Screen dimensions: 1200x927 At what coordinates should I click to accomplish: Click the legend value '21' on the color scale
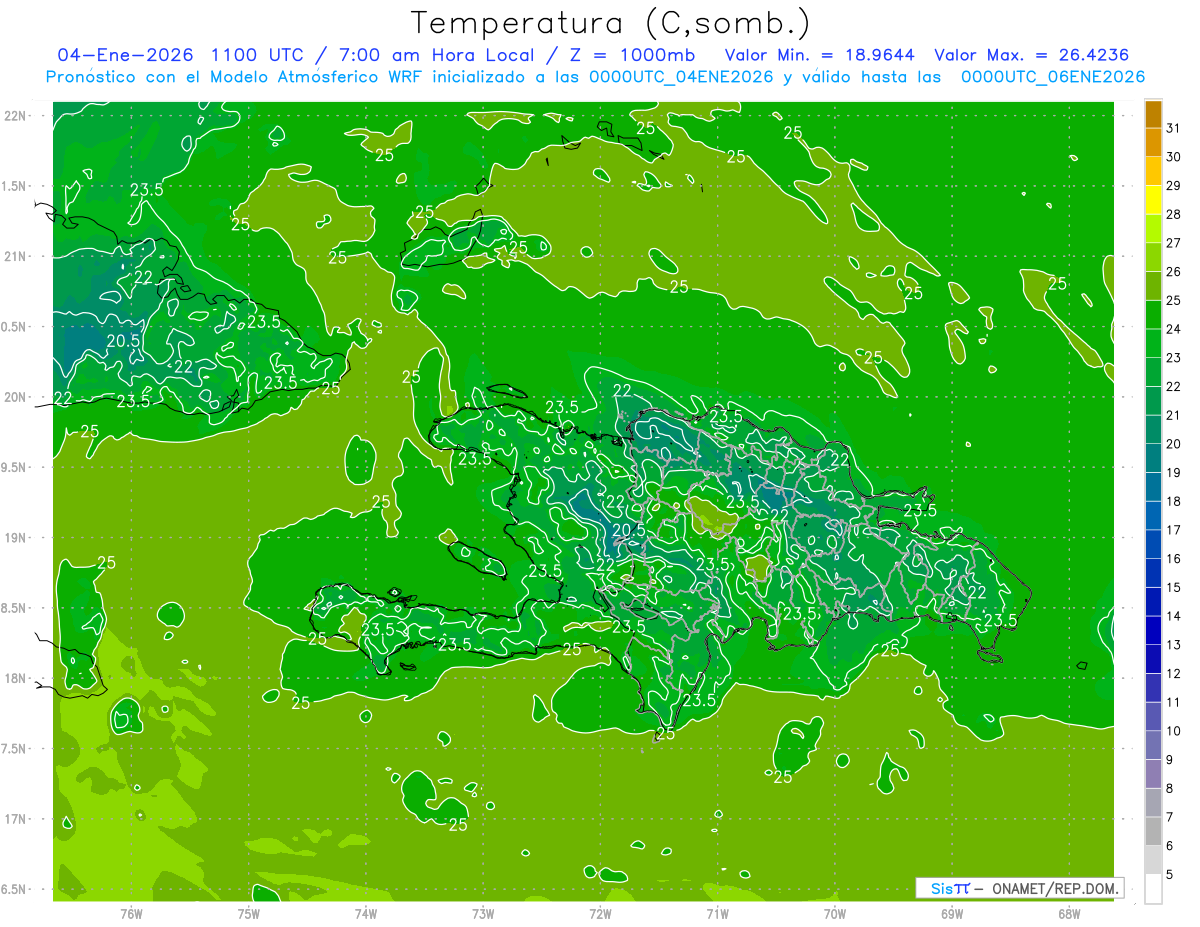(x=1173, y=415)
